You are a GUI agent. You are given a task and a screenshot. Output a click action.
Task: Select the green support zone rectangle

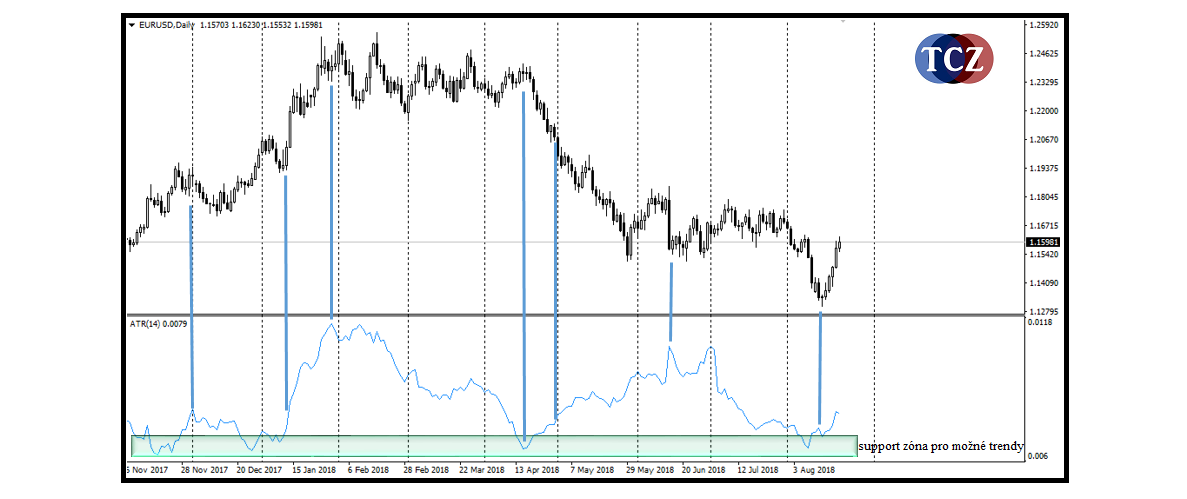(x=493, y=446)
